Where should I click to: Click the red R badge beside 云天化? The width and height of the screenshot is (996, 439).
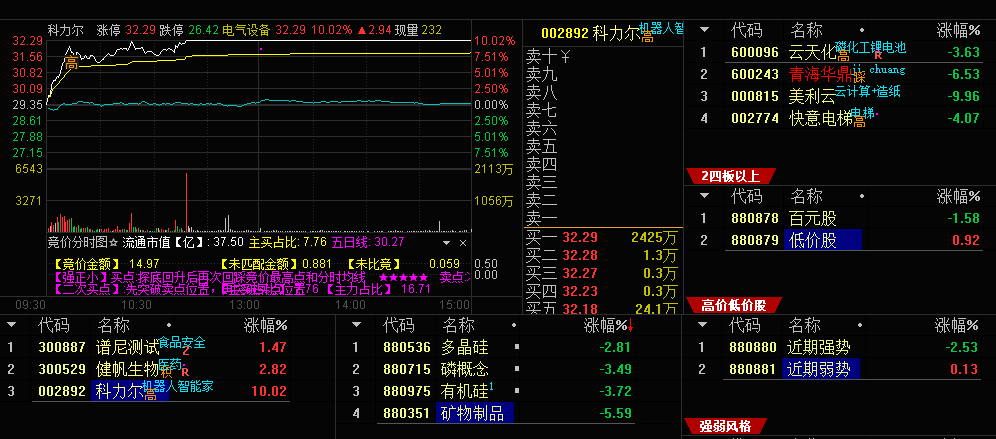click(x=878, y=55)
